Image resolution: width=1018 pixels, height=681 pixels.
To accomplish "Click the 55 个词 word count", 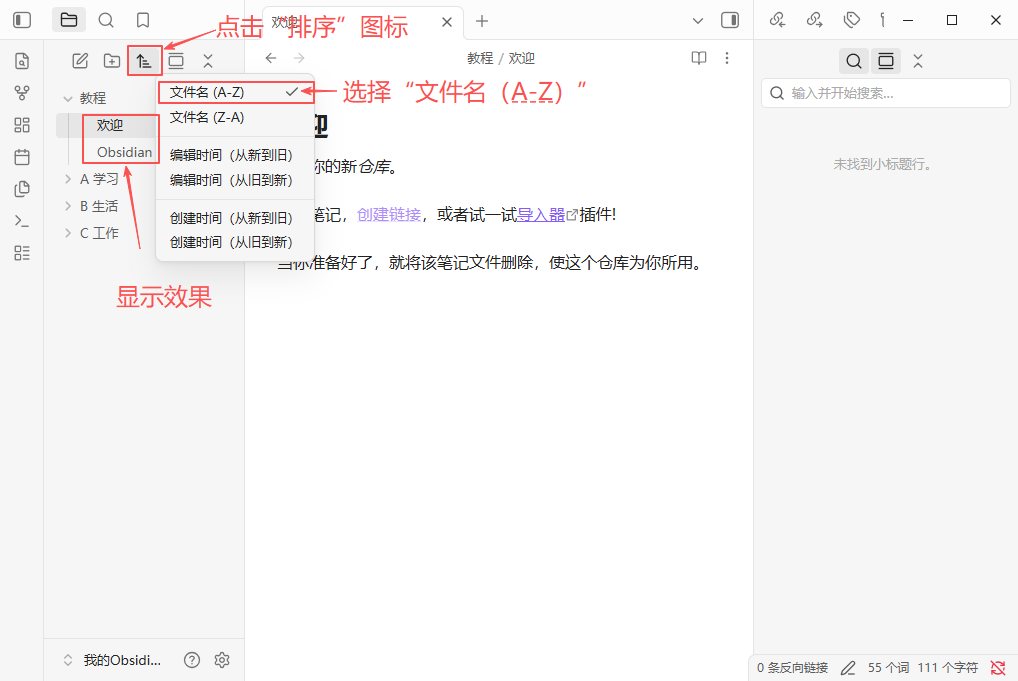I will tap(888, 667).
